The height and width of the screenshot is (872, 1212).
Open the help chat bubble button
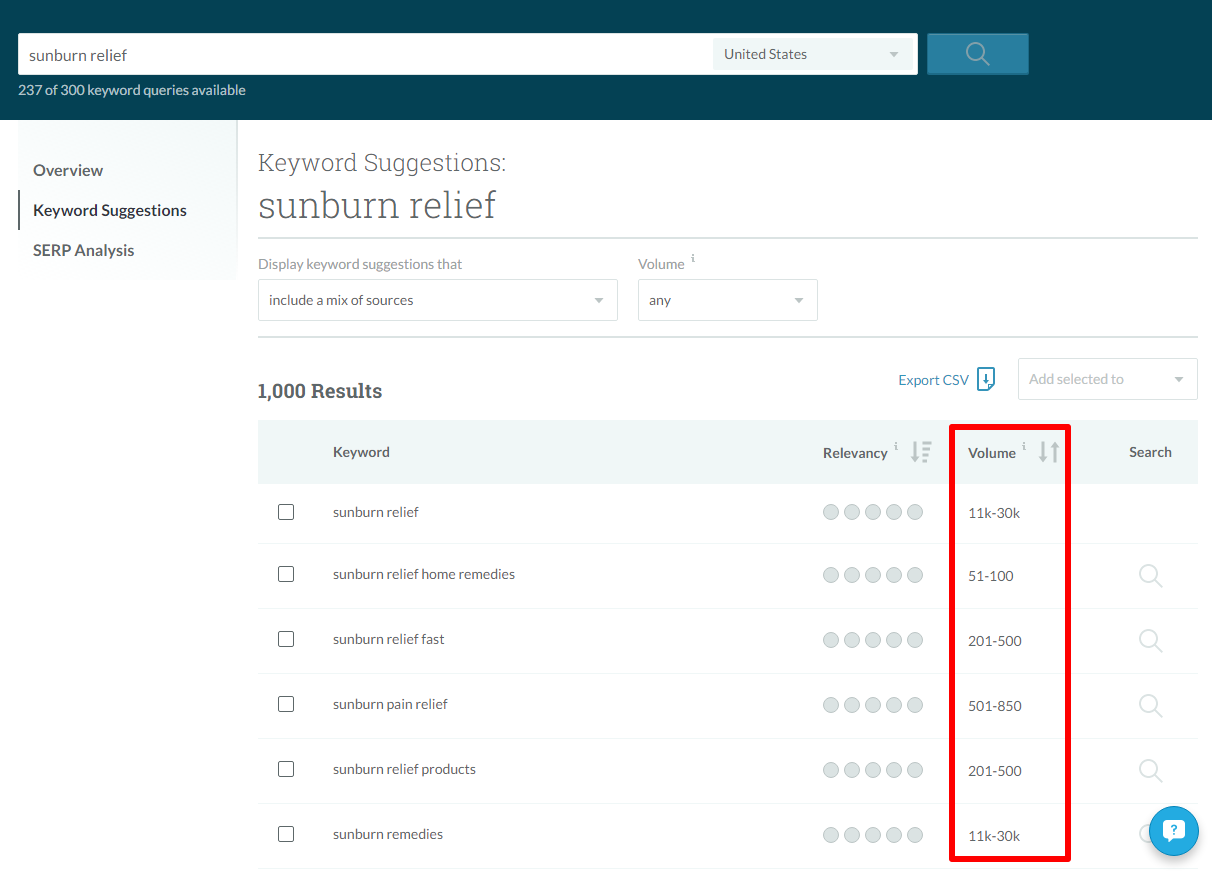[x=1173, y=830]
